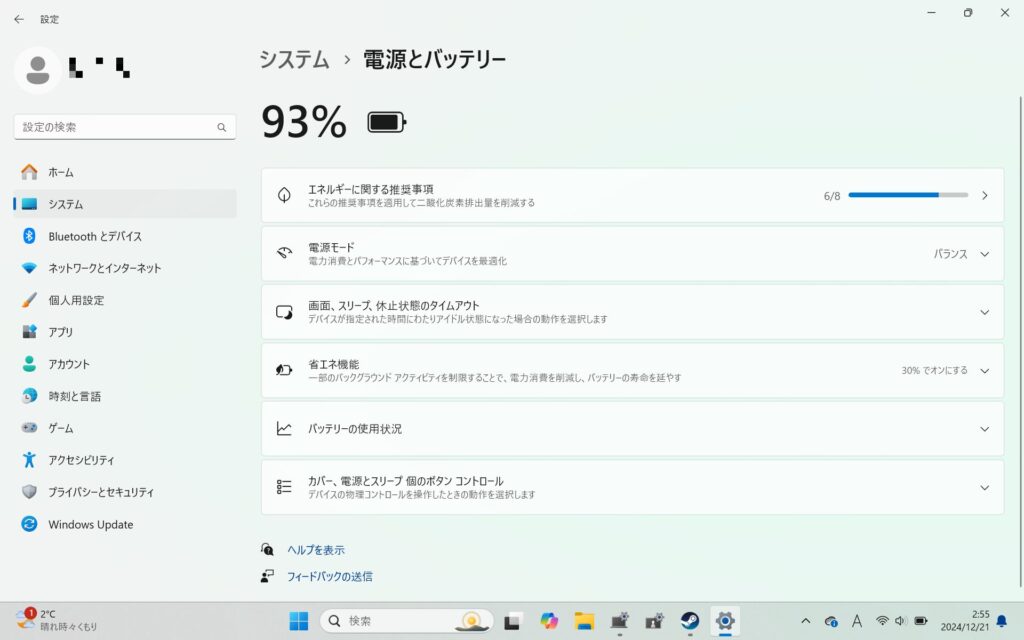Click the 設定の検索 input field
This screenshot has width=1024, height=640.
115,128
